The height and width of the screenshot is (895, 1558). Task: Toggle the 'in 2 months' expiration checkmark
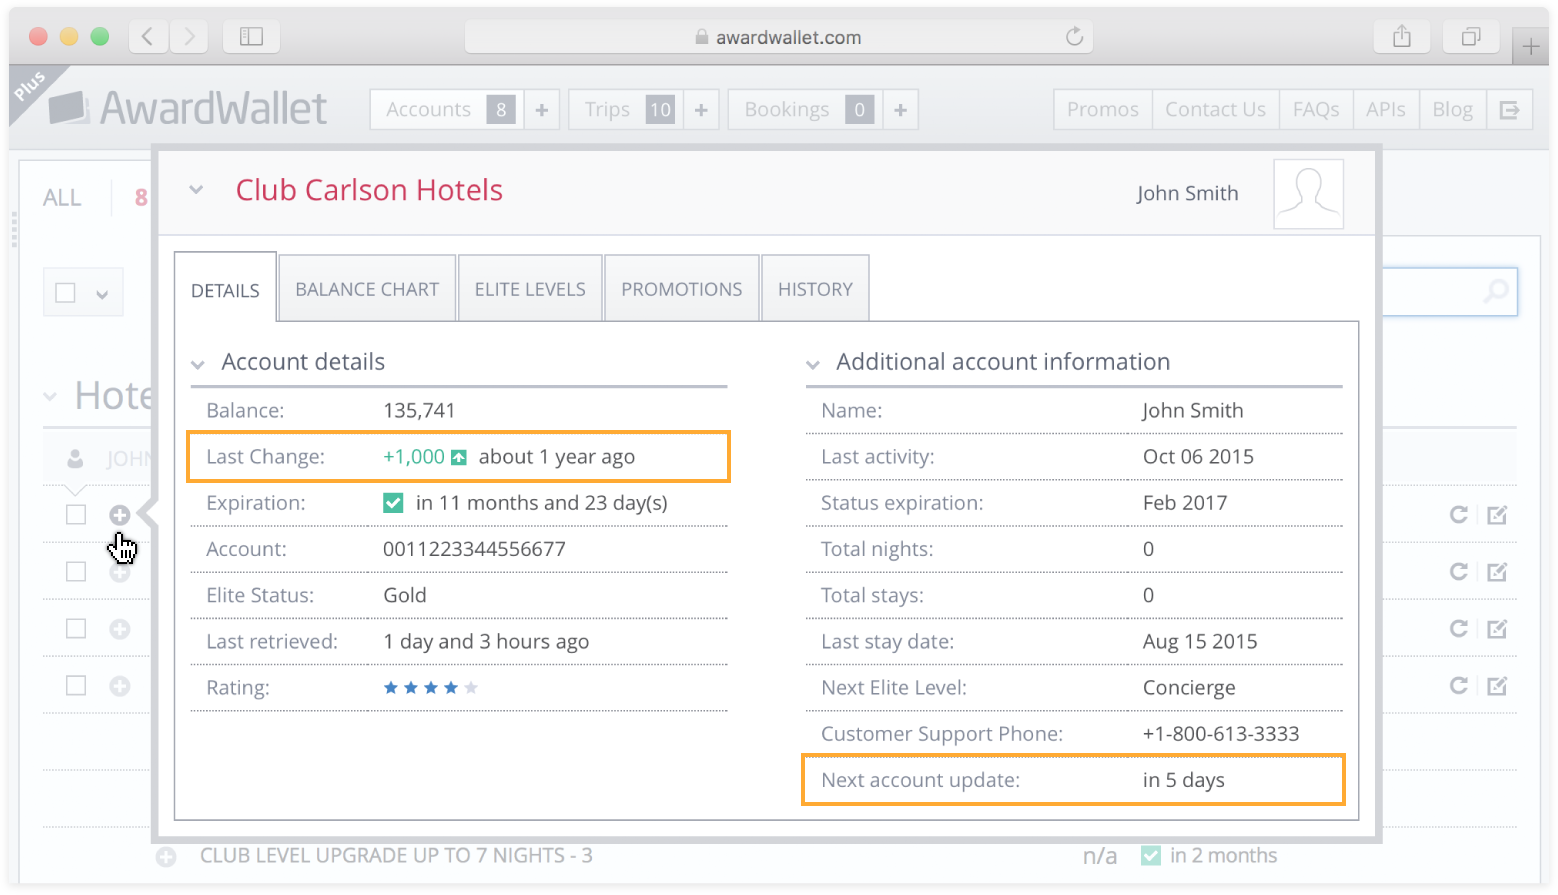pyautogui.click(x=1151, y=855)
